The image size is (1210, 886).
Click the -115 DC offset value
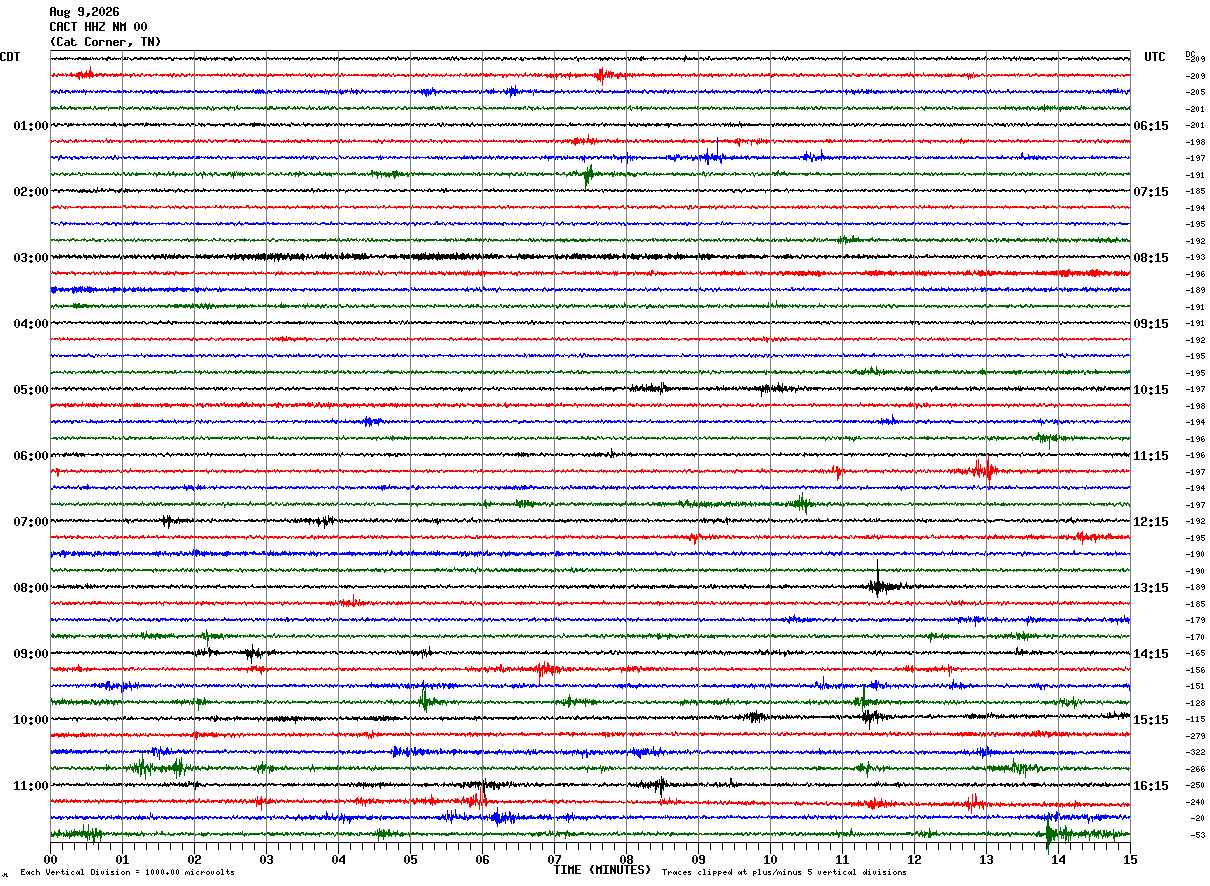1195,720
